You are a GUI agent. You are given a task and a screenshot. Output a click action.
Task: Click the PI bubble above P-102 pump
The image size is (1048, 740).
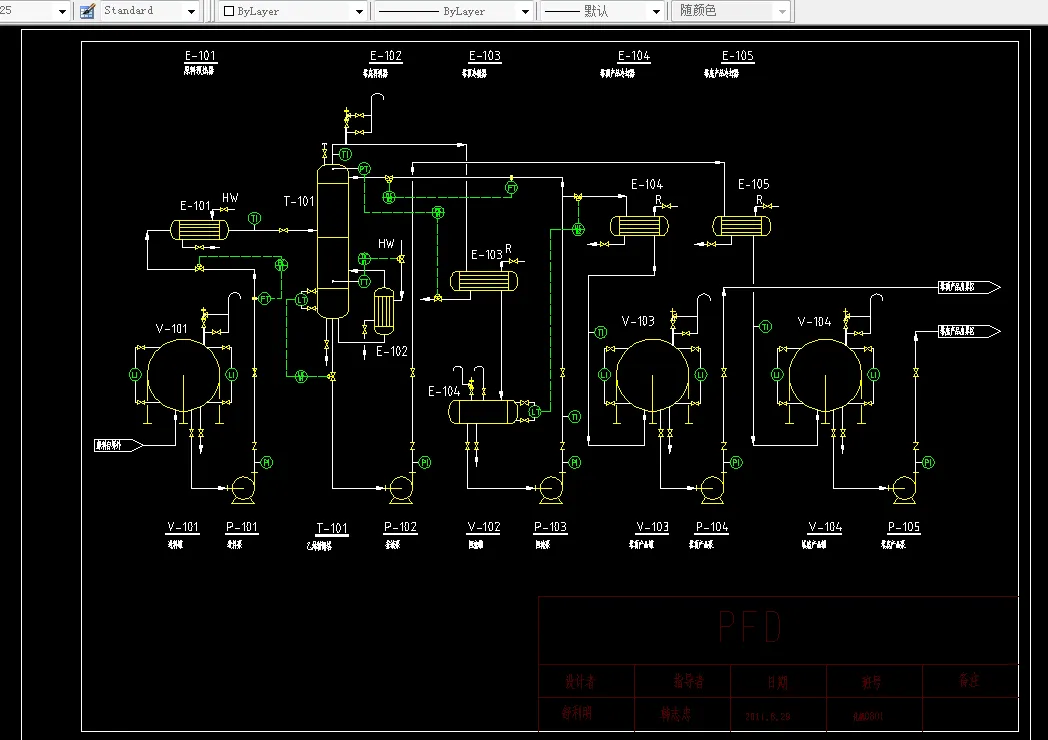(x=424, y=462)
